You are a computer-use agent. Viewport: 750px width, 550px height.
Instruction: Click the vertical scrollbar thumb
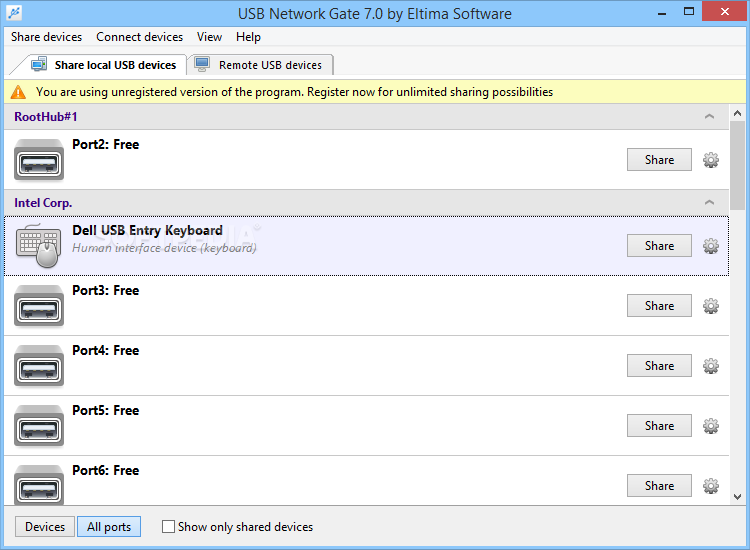click(x=737, y=165)
